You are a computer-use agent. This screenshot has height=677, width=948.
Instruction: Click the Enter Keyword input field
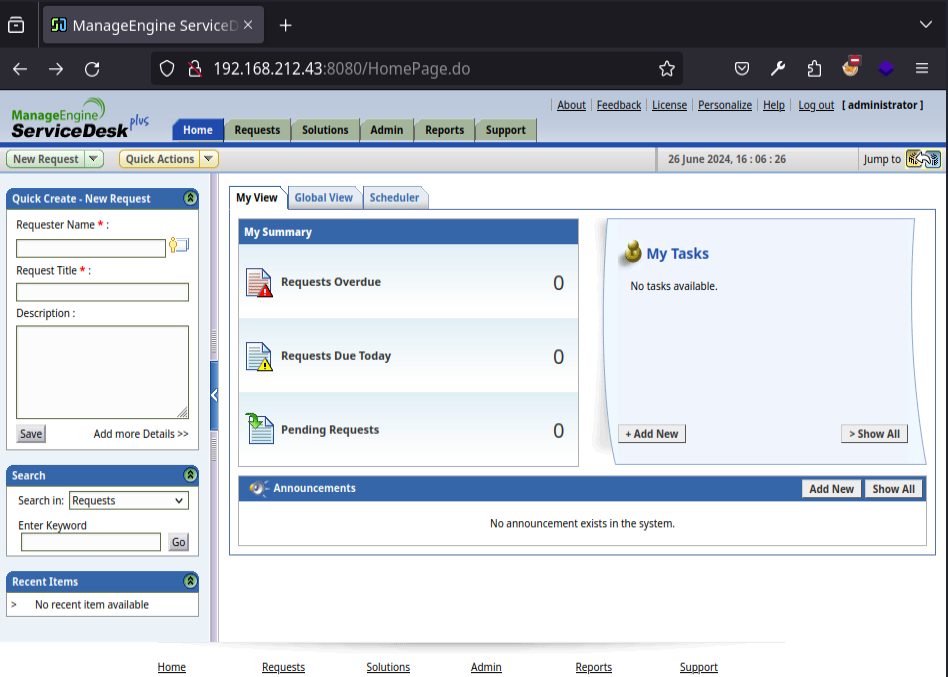[90, 541]
